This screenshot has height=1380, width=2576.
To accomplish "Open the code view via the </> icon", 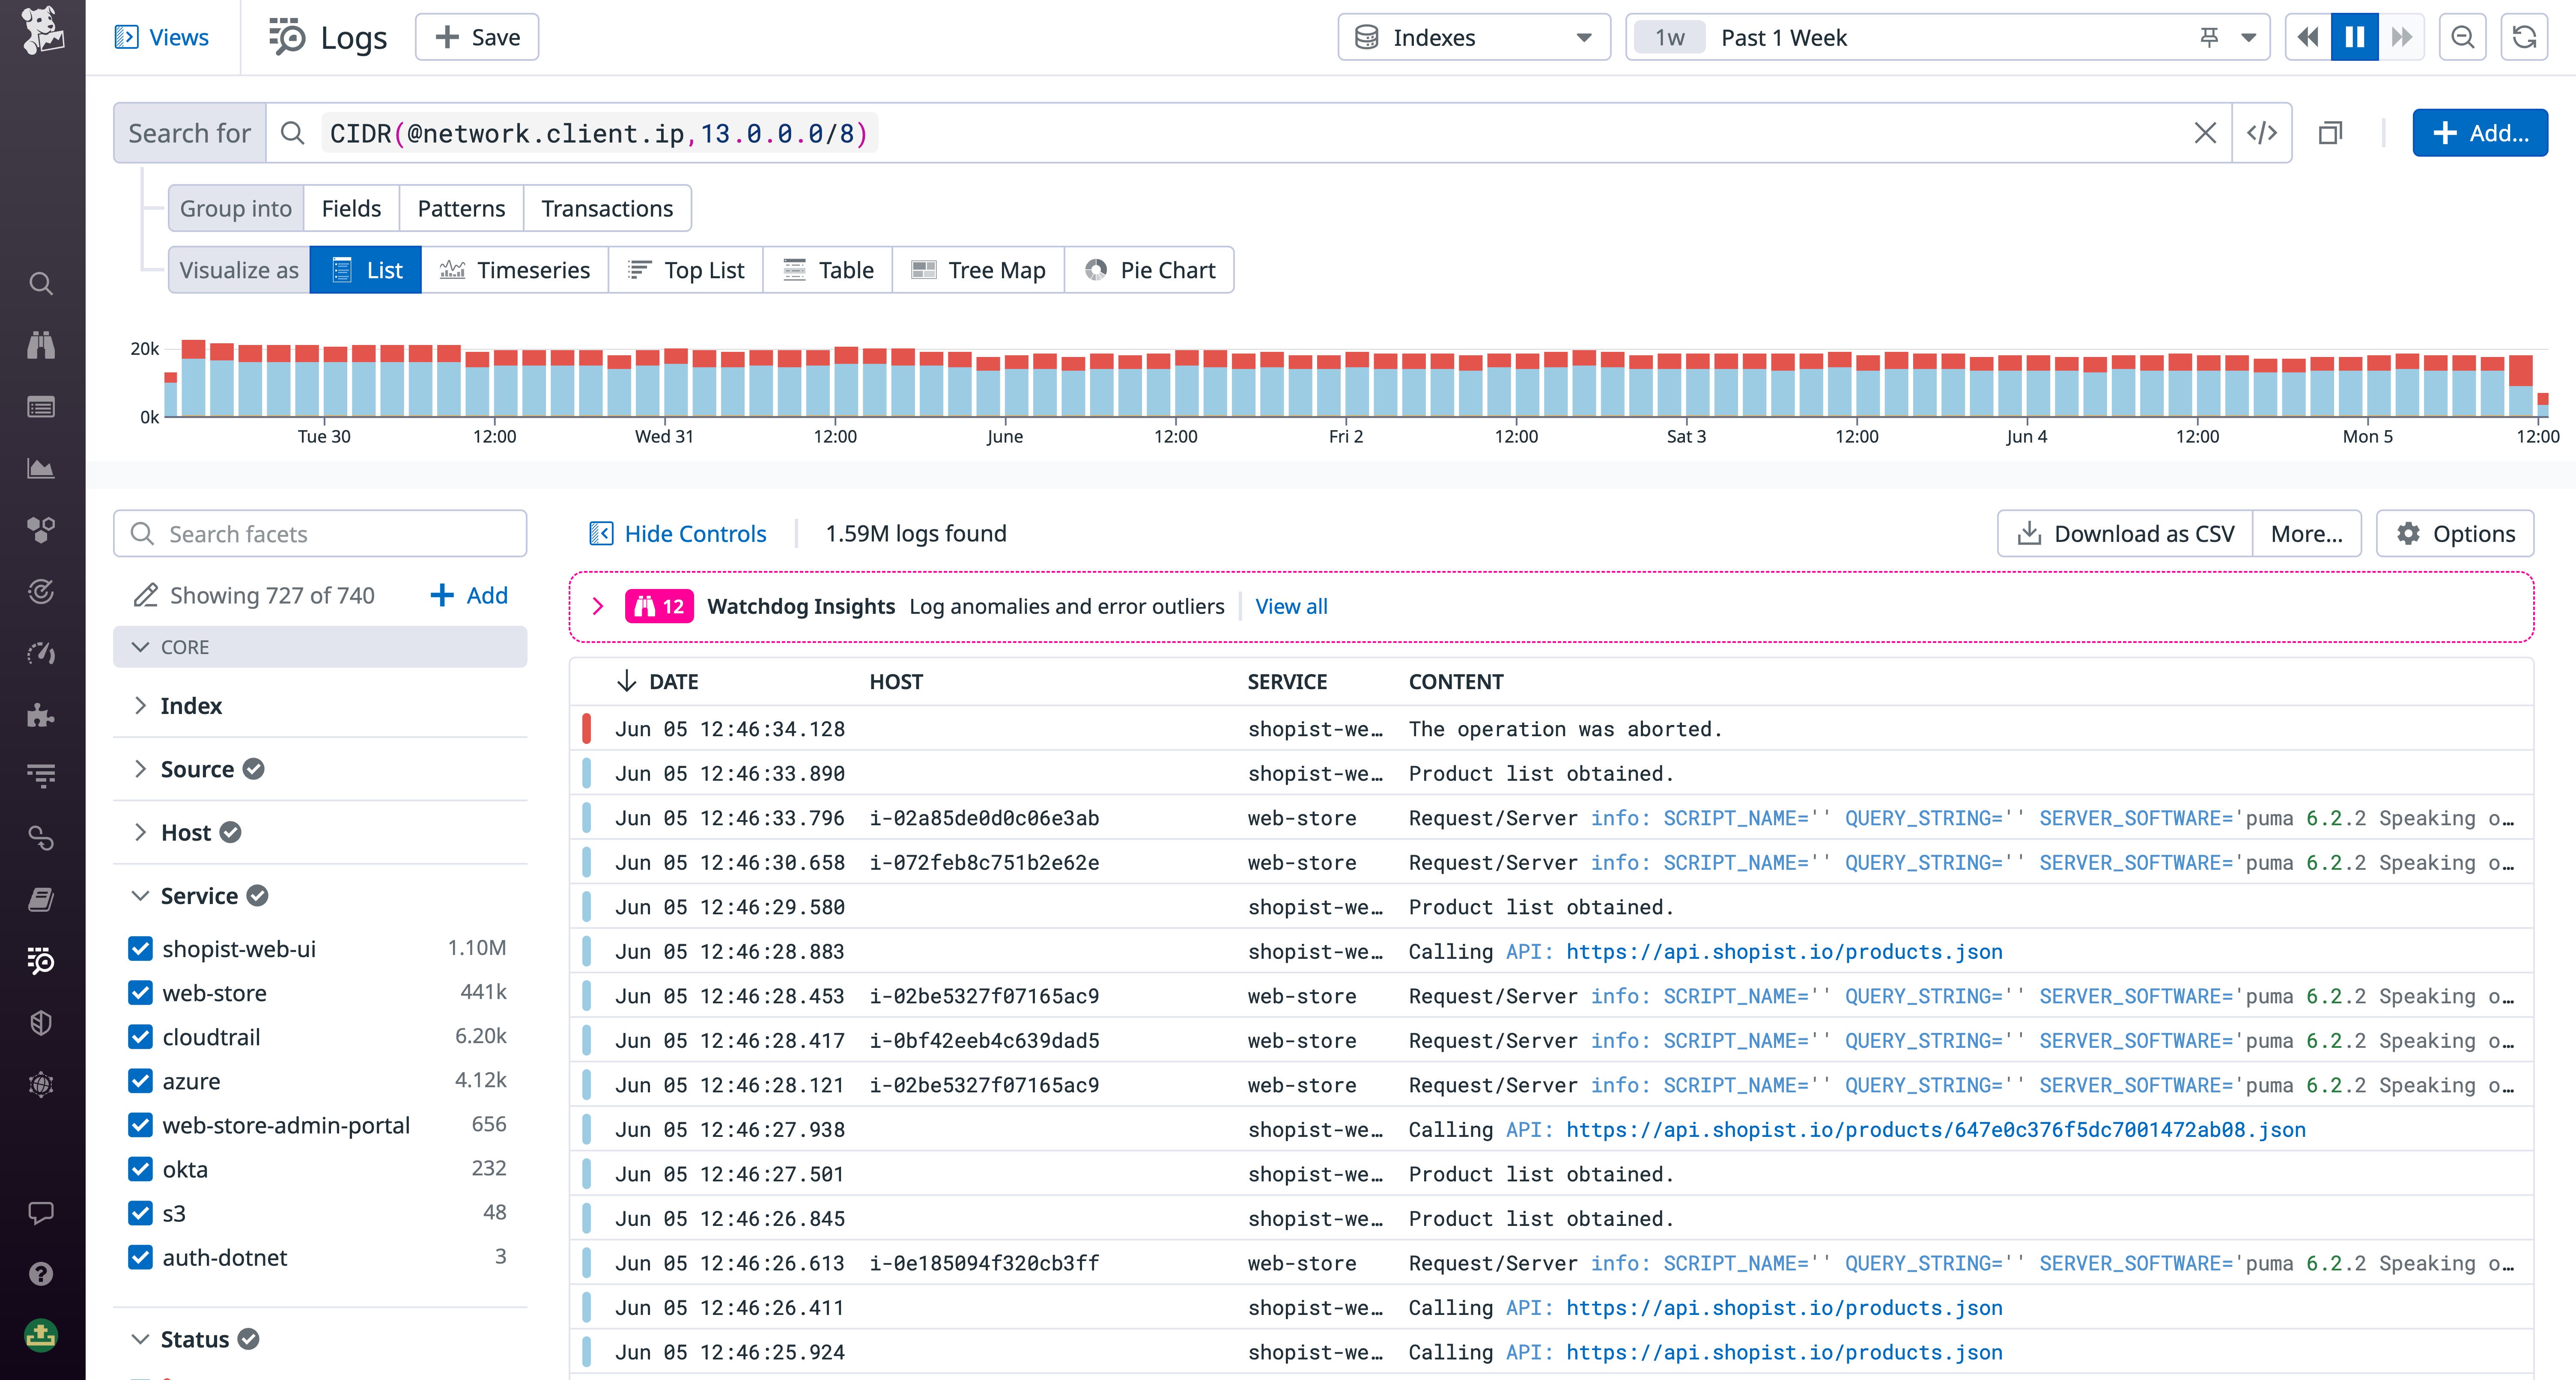I will [x=2262, y=132].
